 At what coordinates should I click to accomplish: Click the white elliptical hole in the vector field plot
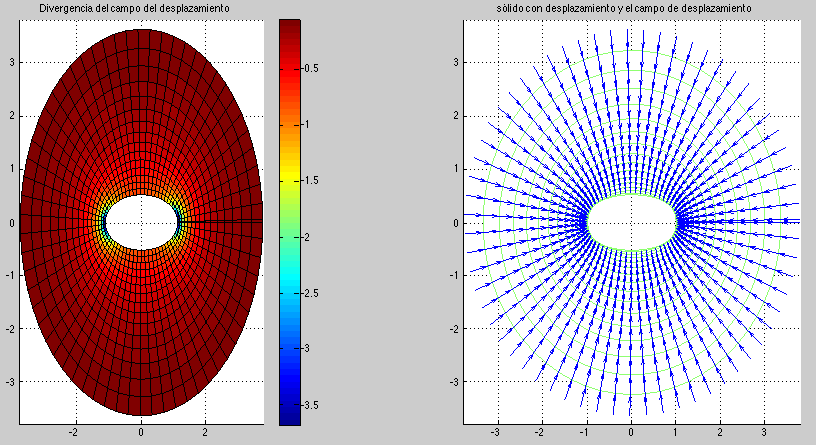click(631, 222)
